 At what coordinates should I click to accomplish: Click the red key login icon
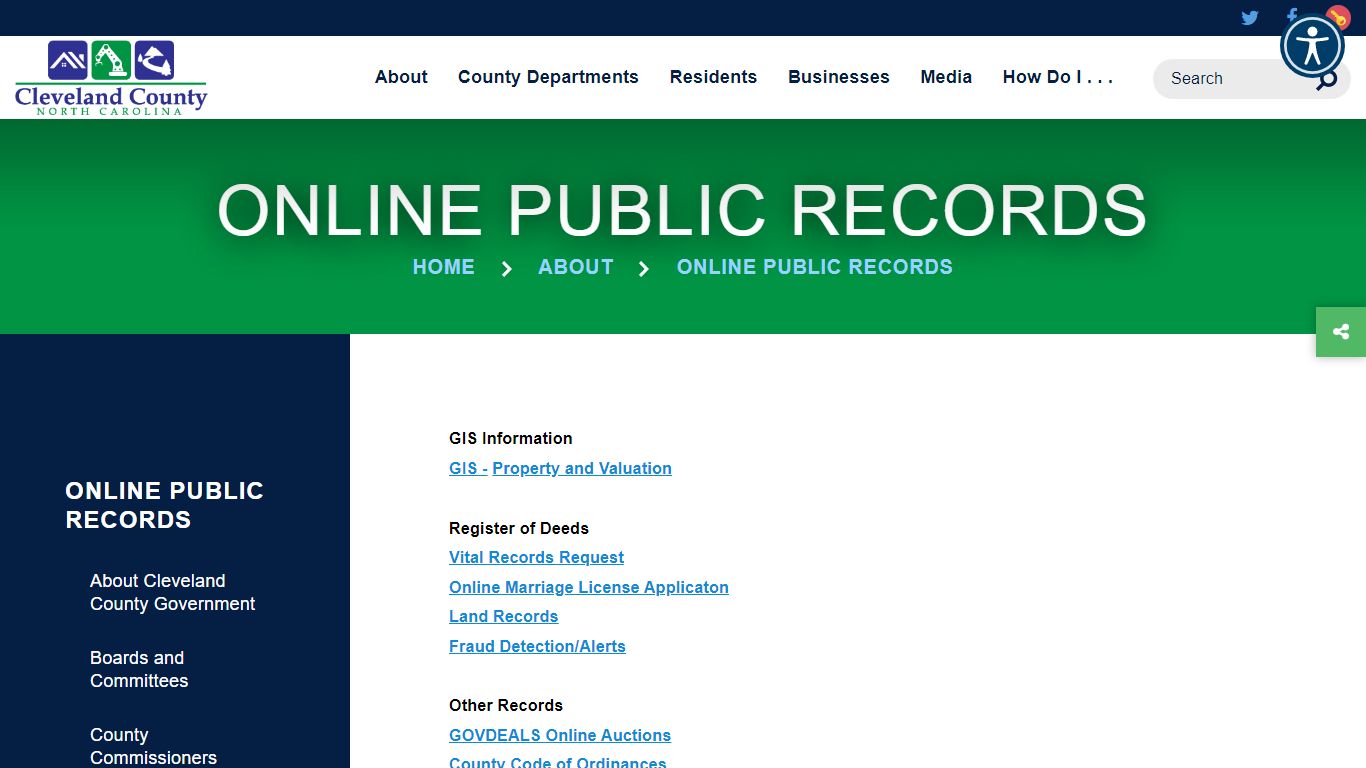click(x=1338, y=15)
